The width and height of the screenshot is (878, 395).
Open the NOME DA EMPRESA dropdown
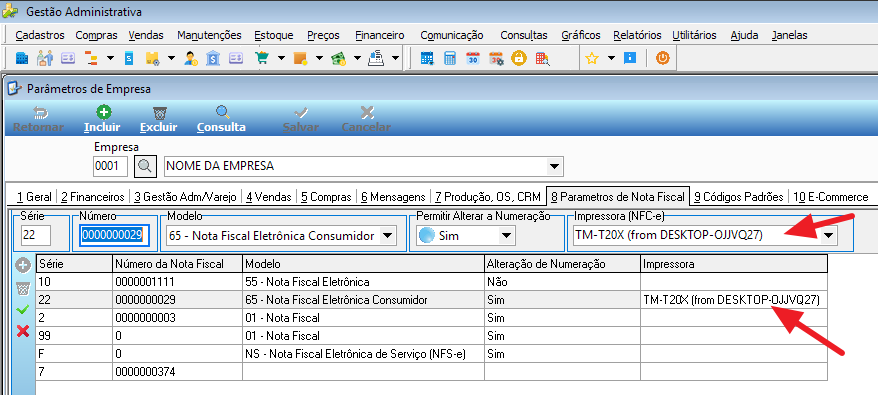click(x=554, y=166)
